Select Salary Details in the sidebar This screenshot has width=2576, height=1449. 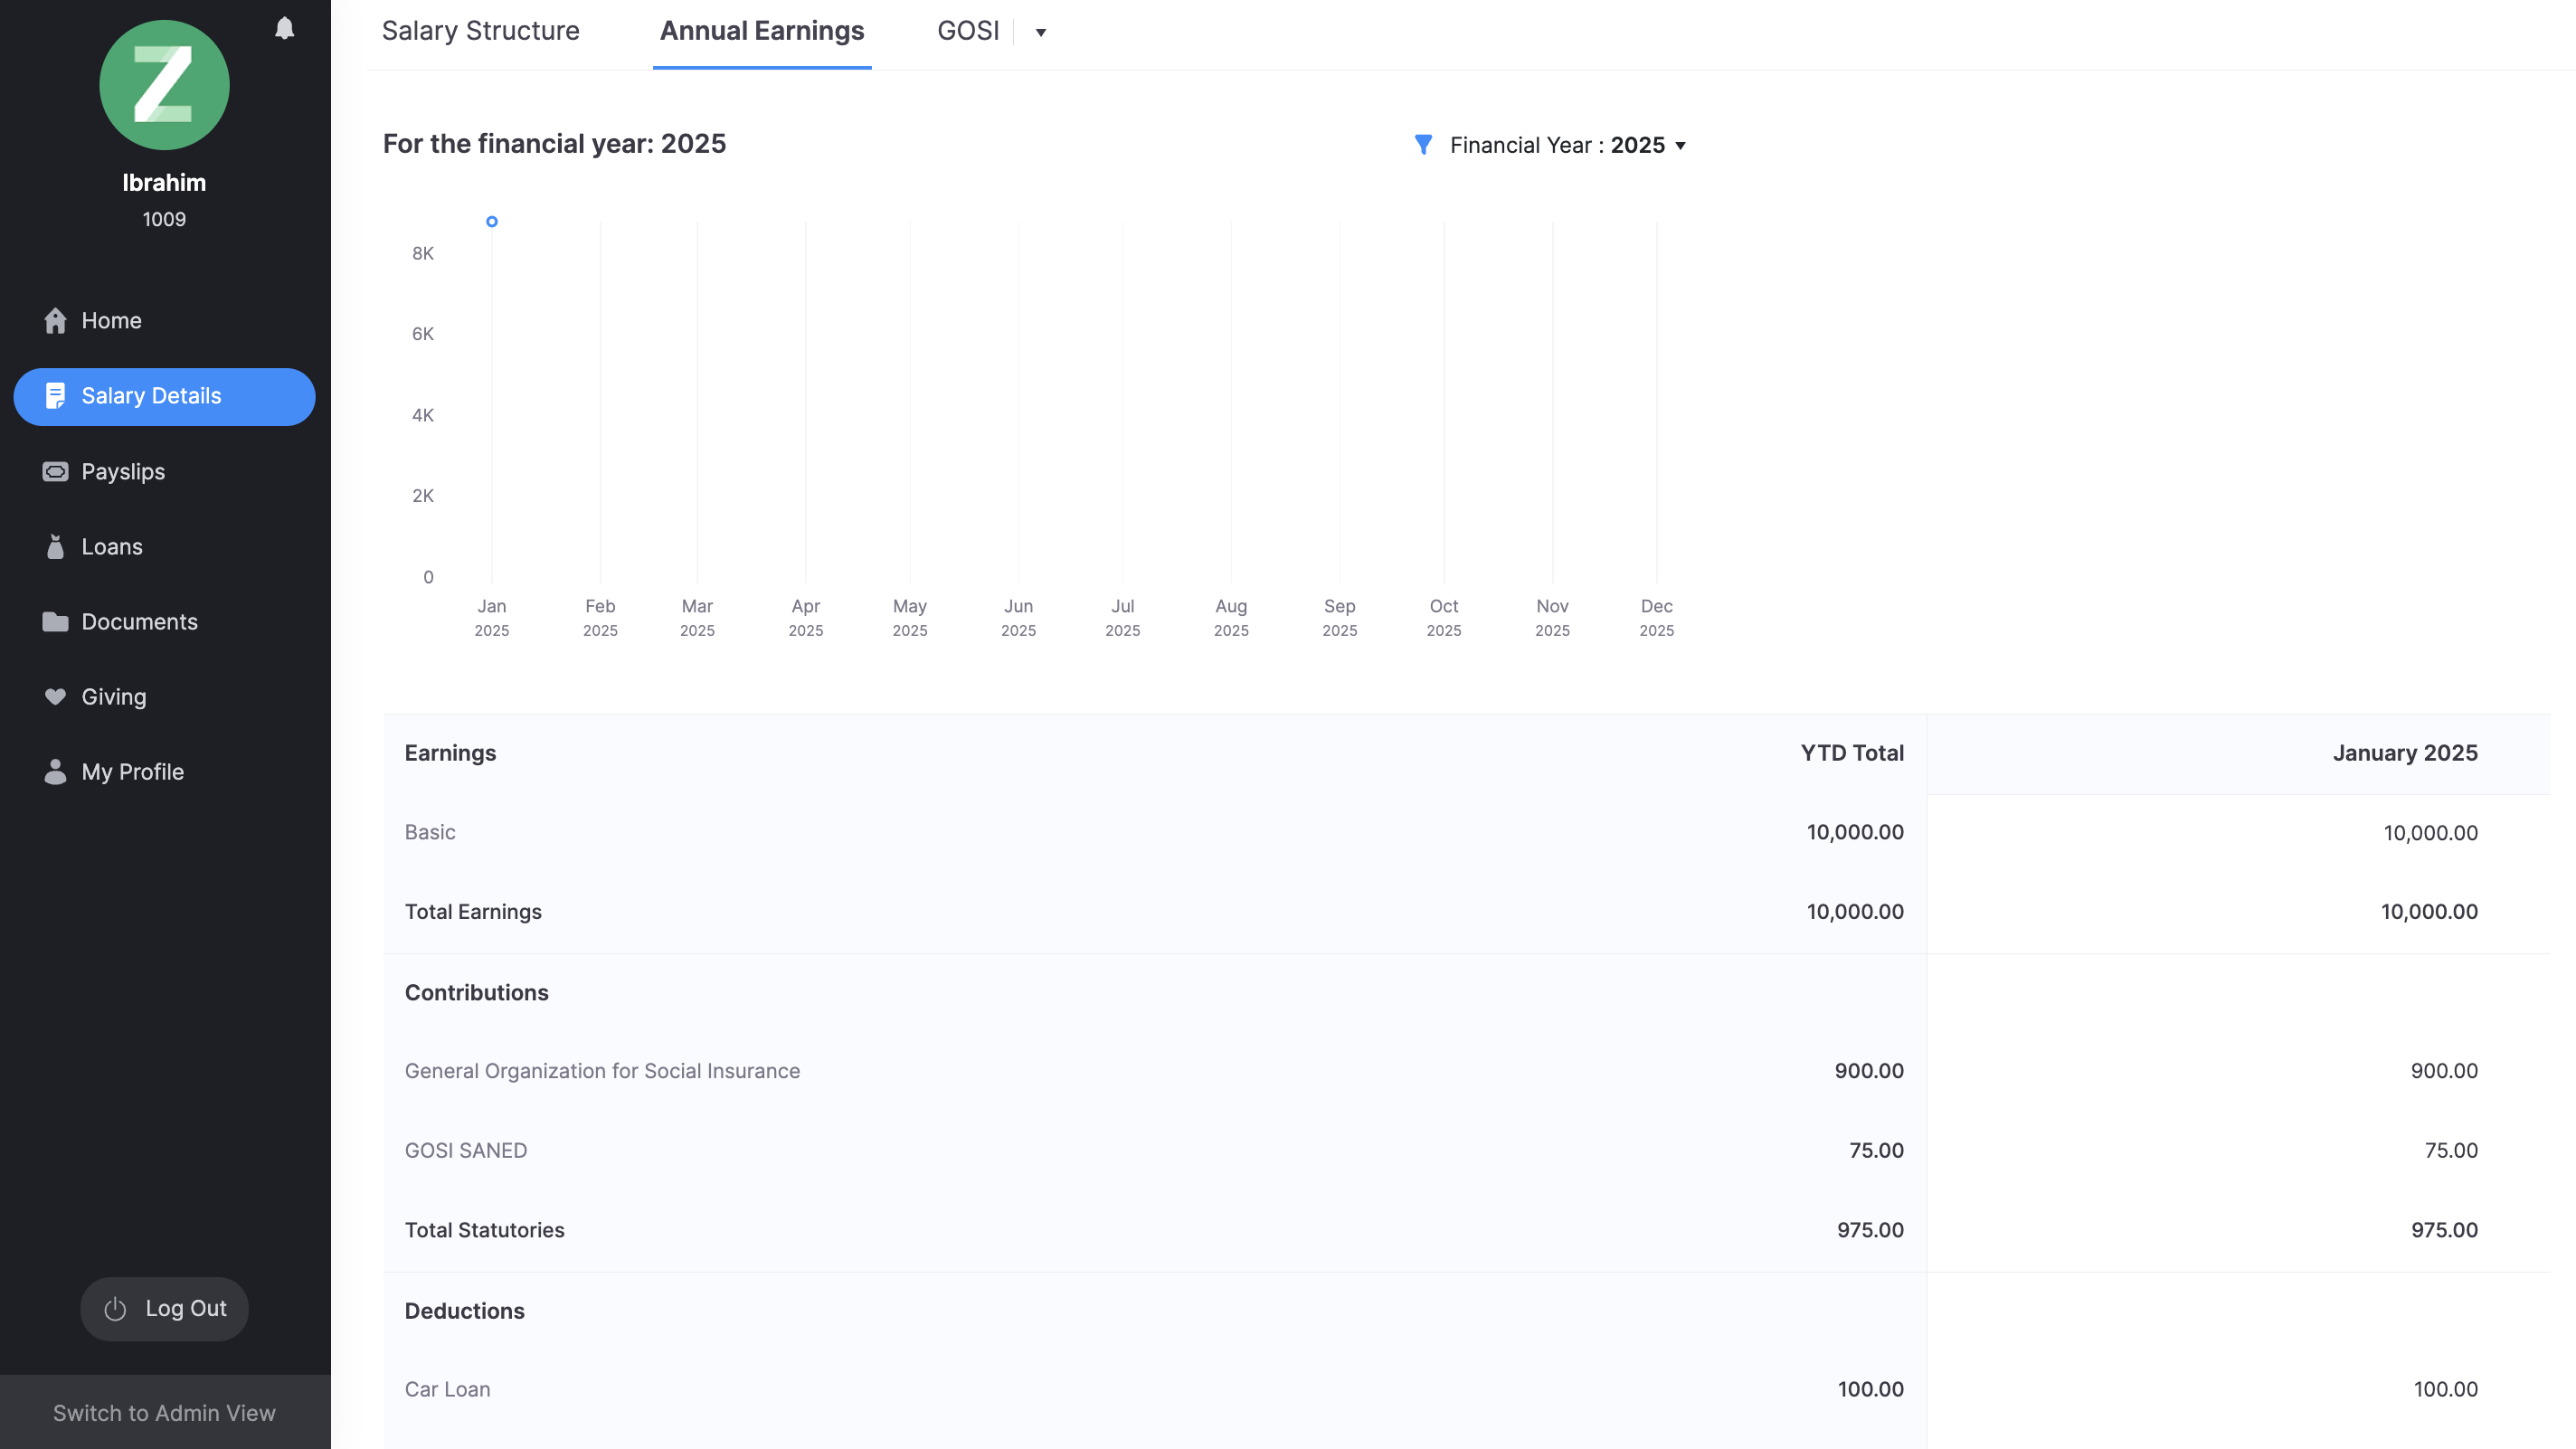164,396
